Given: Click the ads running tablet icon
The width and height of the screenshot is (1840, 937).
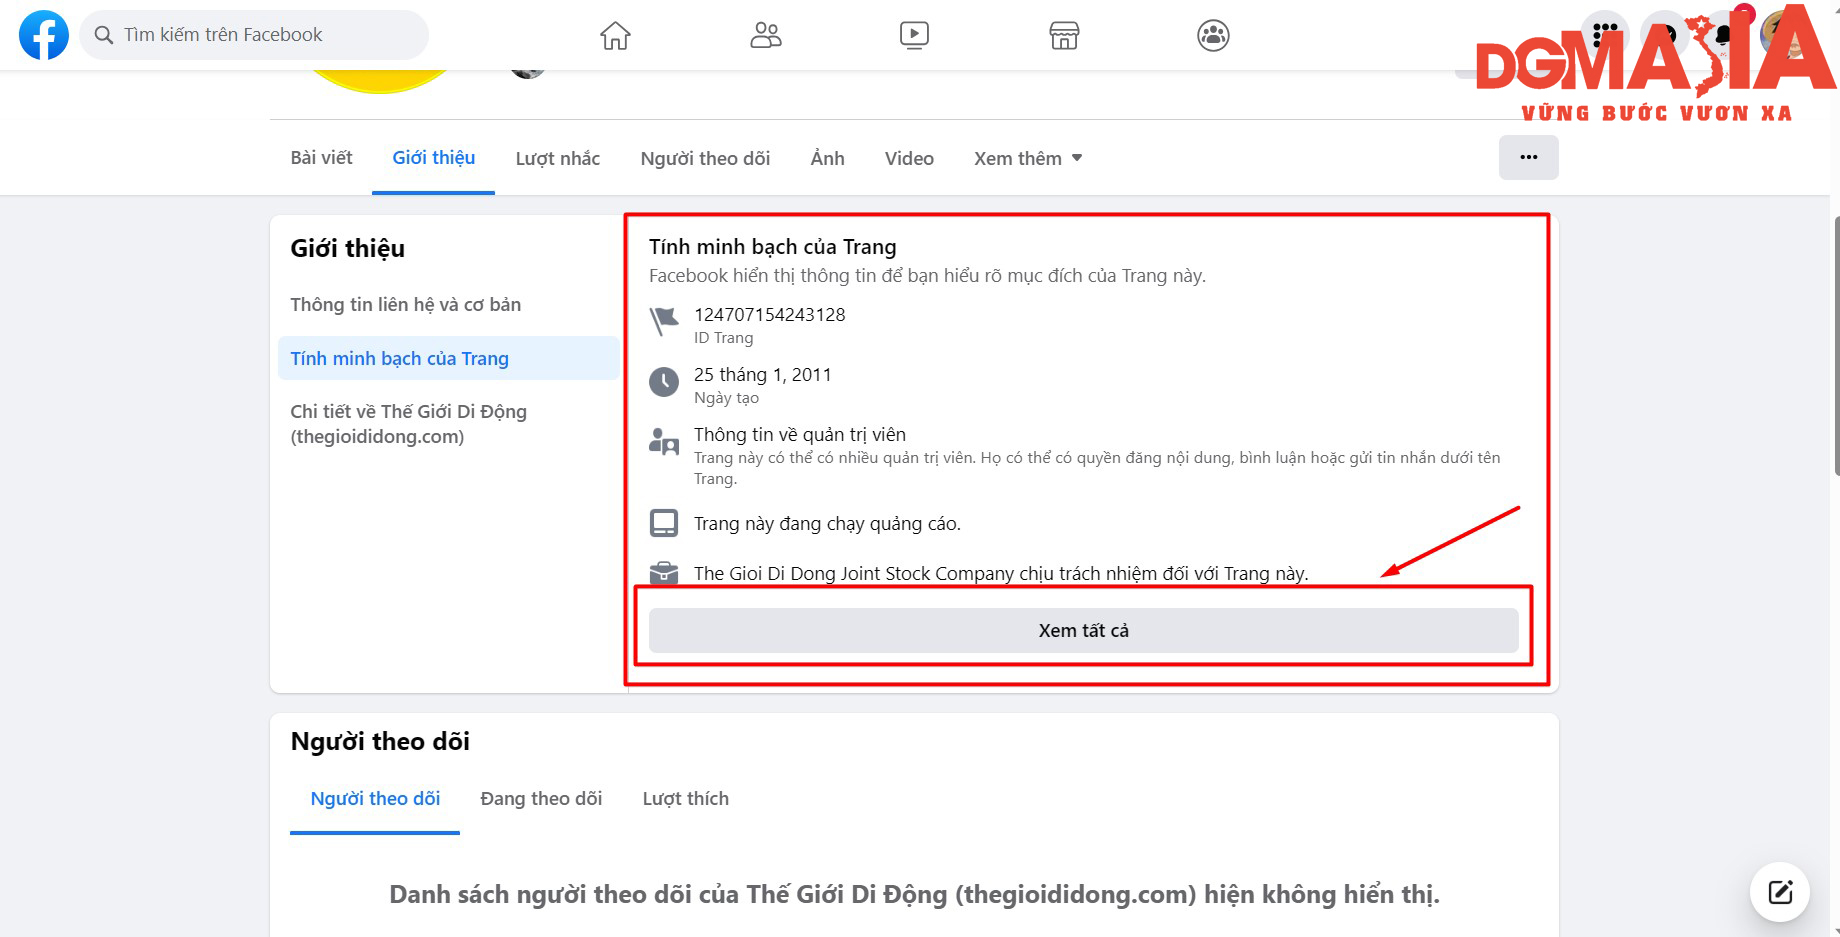Looking at the screenshot, I should pyautogui.click(x=664, y=523).
